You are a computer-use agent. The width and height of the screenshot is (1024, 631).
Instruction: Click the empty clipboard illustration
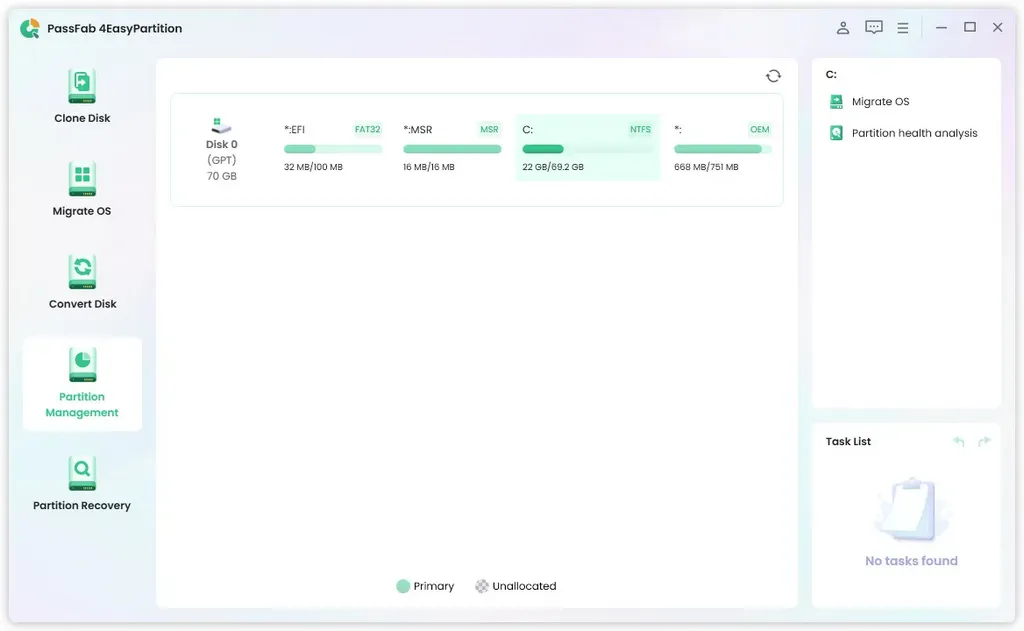coord(911,511)
